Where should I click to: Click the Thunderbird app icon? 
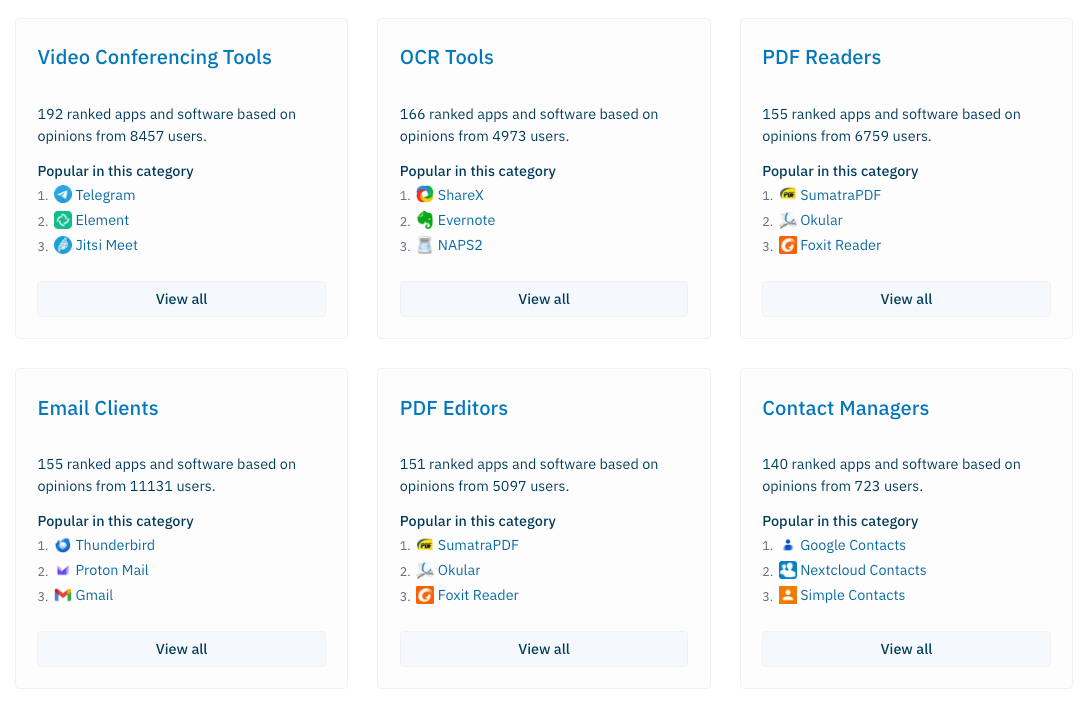tap(63, 545)
